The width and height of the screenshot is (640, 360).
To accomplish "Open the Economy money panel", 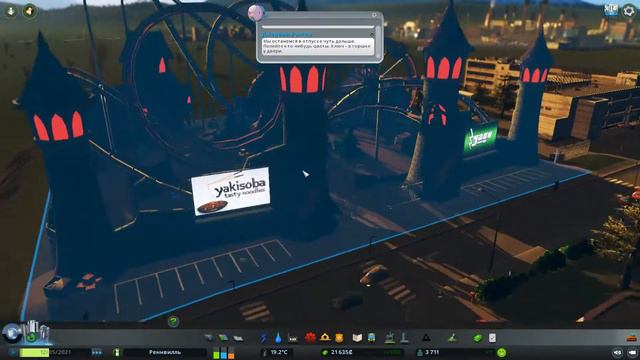I will tap(478, 338).
